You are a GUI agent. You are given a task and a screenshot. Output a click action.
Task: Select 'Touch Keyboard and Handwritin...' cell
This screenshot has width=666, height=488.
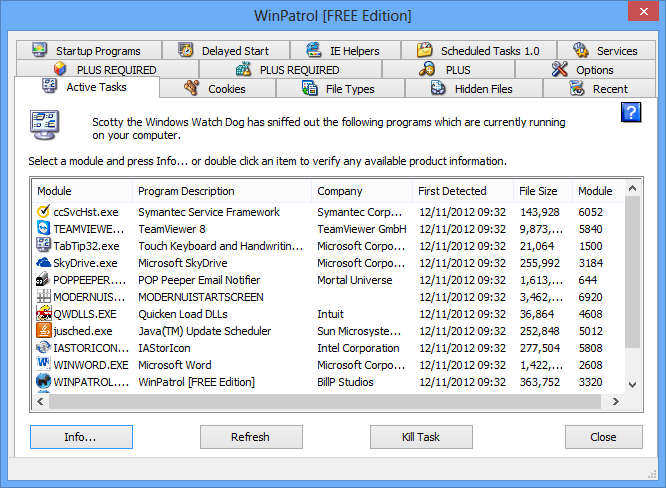tap(220, 246)
